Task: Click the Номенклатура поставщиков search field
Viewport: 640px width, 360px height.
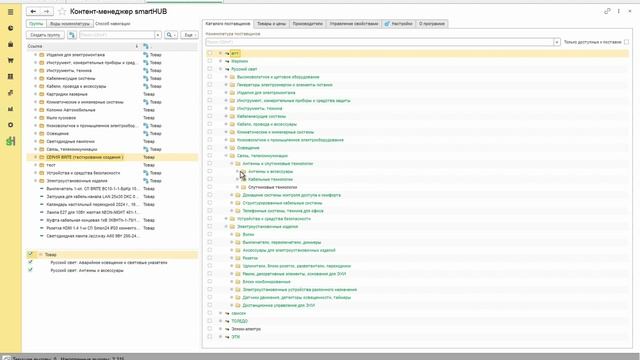Action: 379,42
